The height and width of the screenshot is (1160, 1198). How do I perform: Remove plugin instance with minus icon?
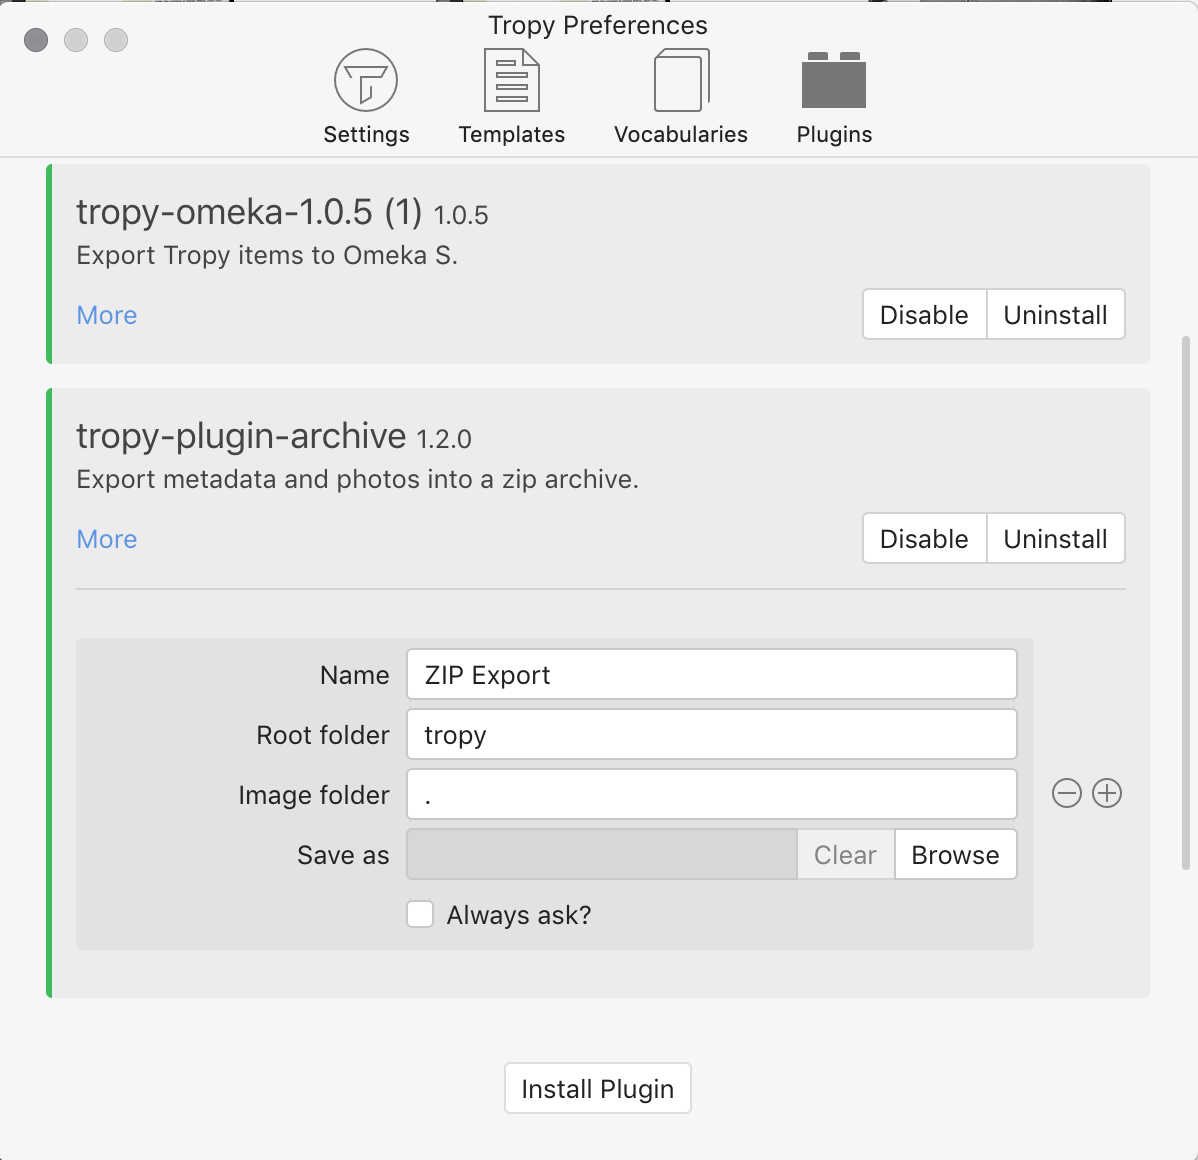(x=1067, y=793)
